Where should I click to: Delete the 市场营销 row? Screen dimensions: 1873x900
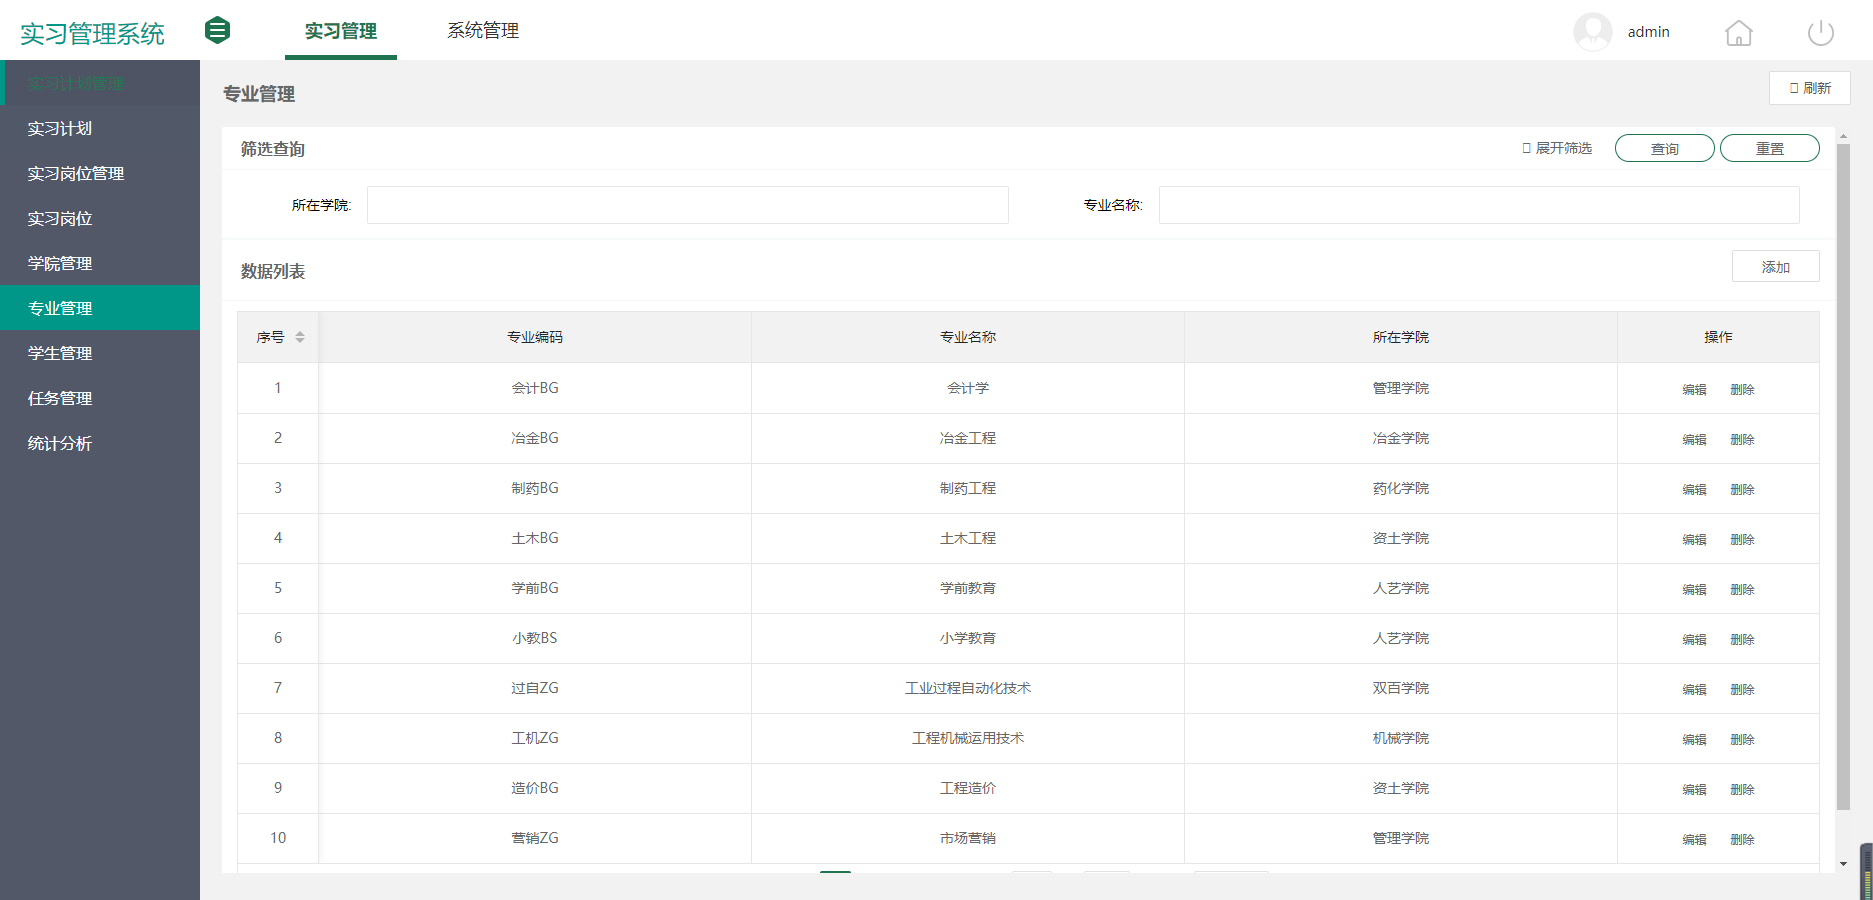coord(1742,839)
